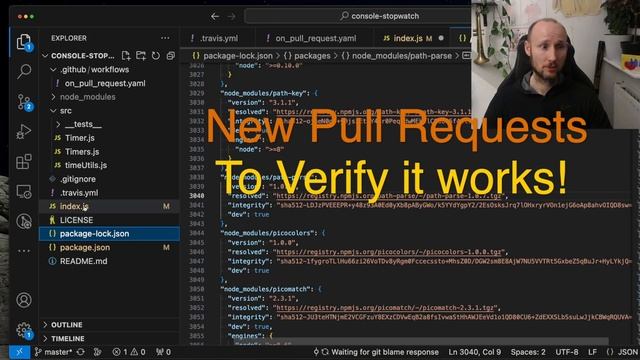Click the ports forwarded indicator showing 0
Screen dimensions: 640x360
163,352
